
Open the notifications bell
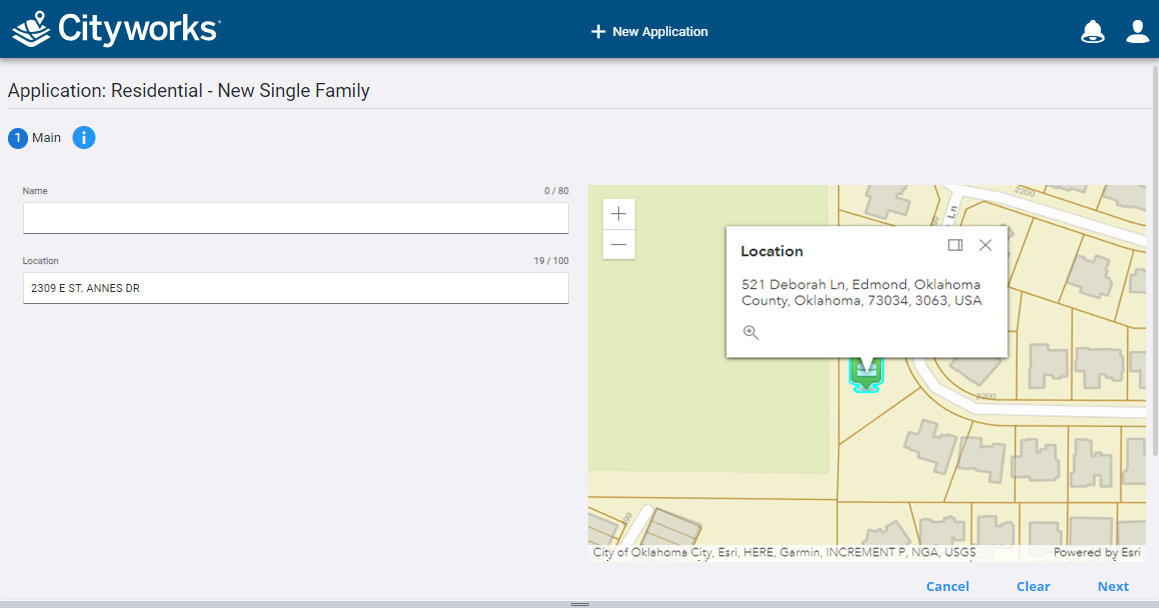(x=1092, y=31)
